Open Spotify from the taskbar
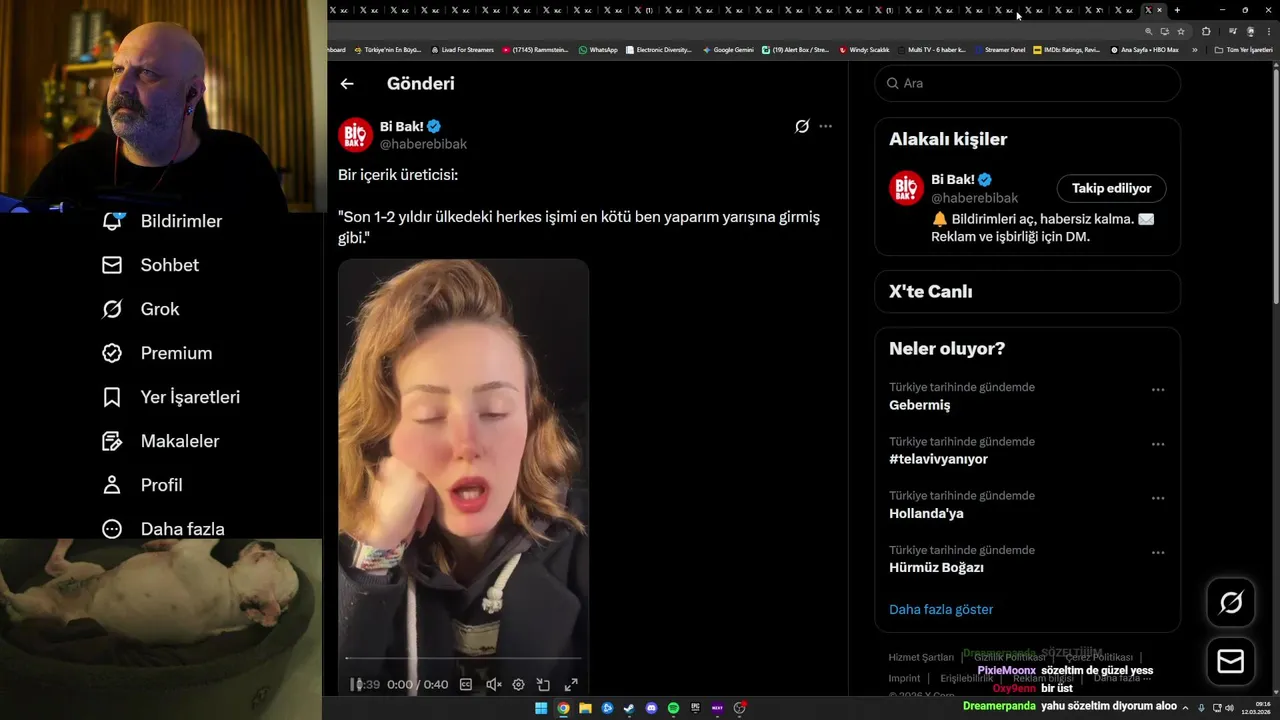 [x=673, y=708]
